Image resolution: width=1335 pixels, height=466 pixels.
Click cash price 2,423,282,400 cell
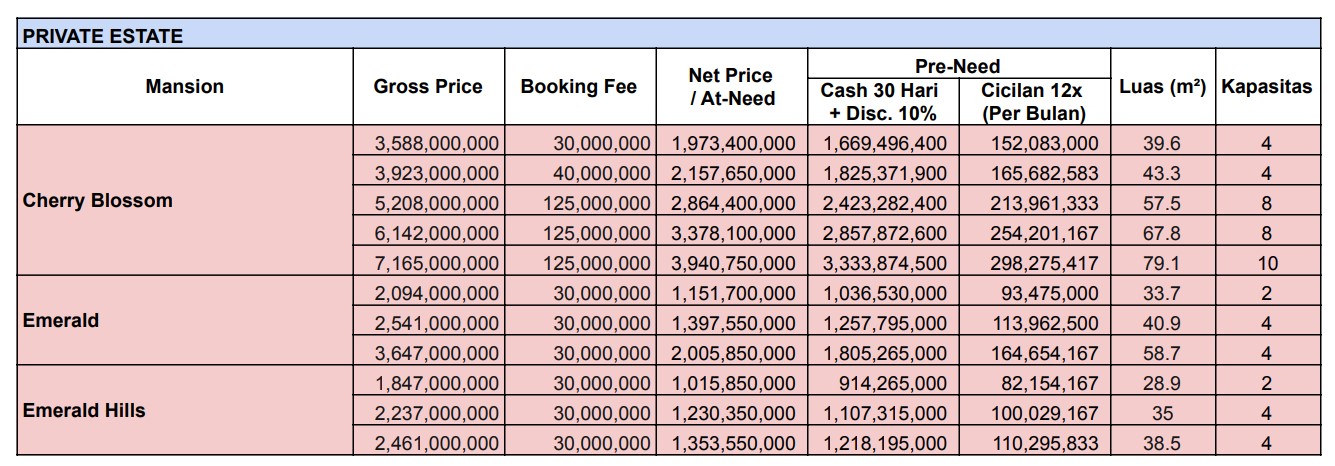click(x=884, y=204)
